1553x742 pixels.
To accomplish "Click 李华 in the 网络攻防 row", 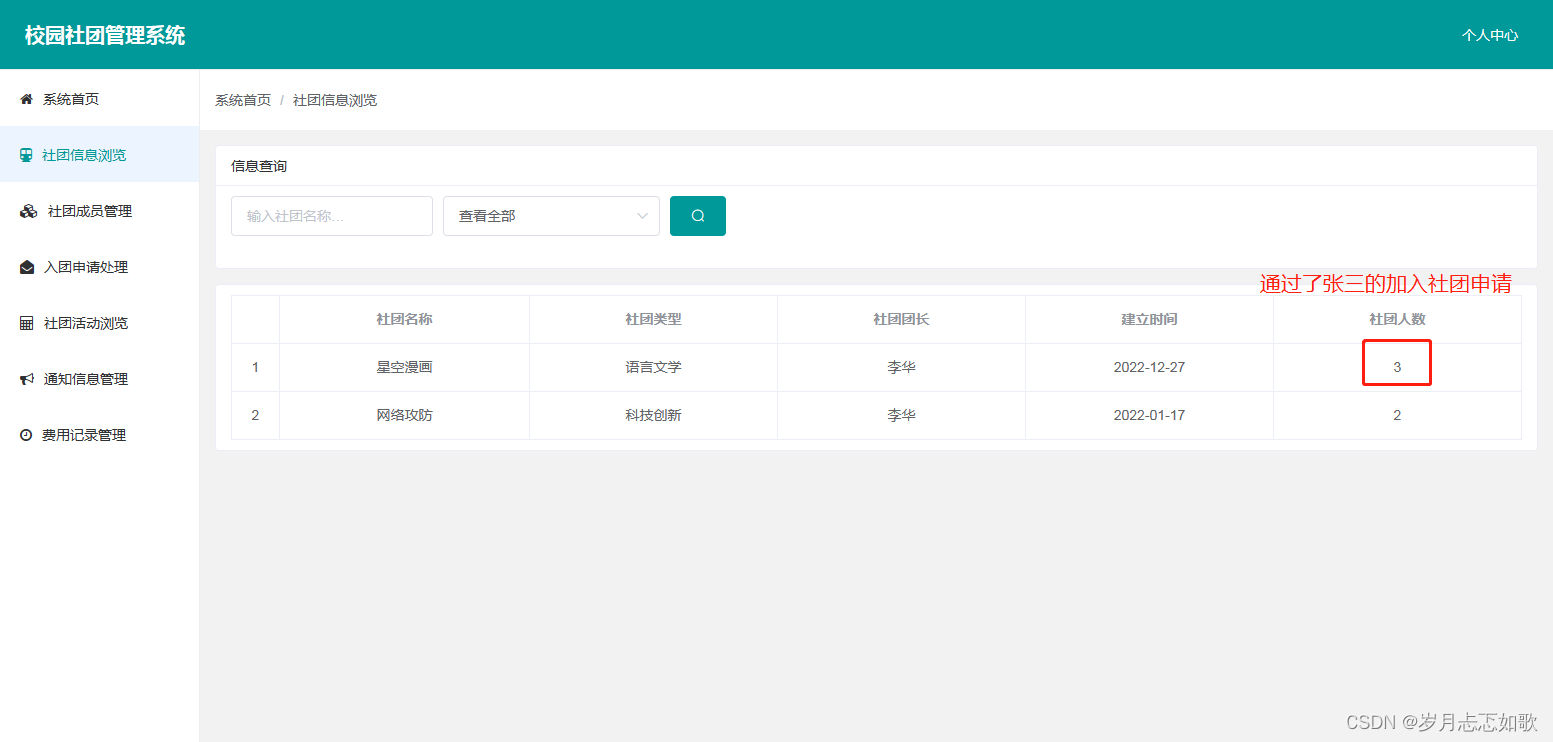I will coord(901,415).
